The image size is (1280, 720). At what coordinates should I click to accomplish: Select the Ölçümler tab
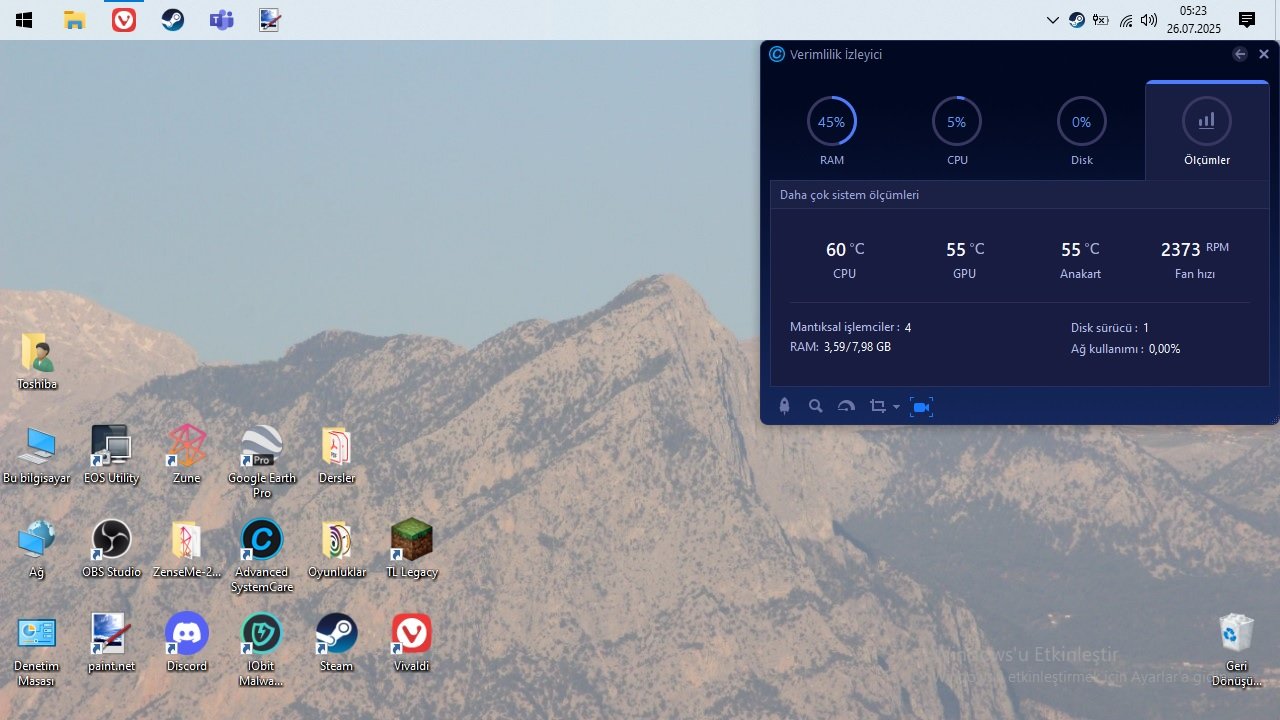click(1206, 131)
